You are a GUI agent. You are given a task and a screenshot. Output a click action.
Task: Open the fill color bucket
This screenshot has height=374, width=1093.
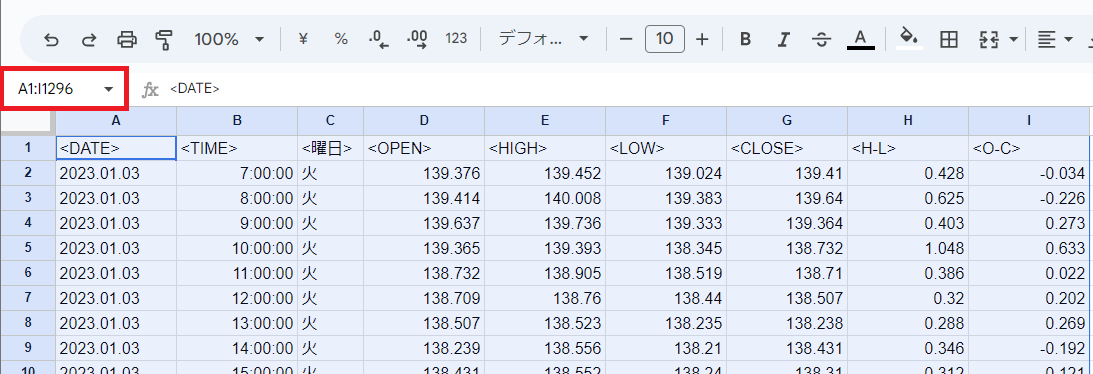908,38
